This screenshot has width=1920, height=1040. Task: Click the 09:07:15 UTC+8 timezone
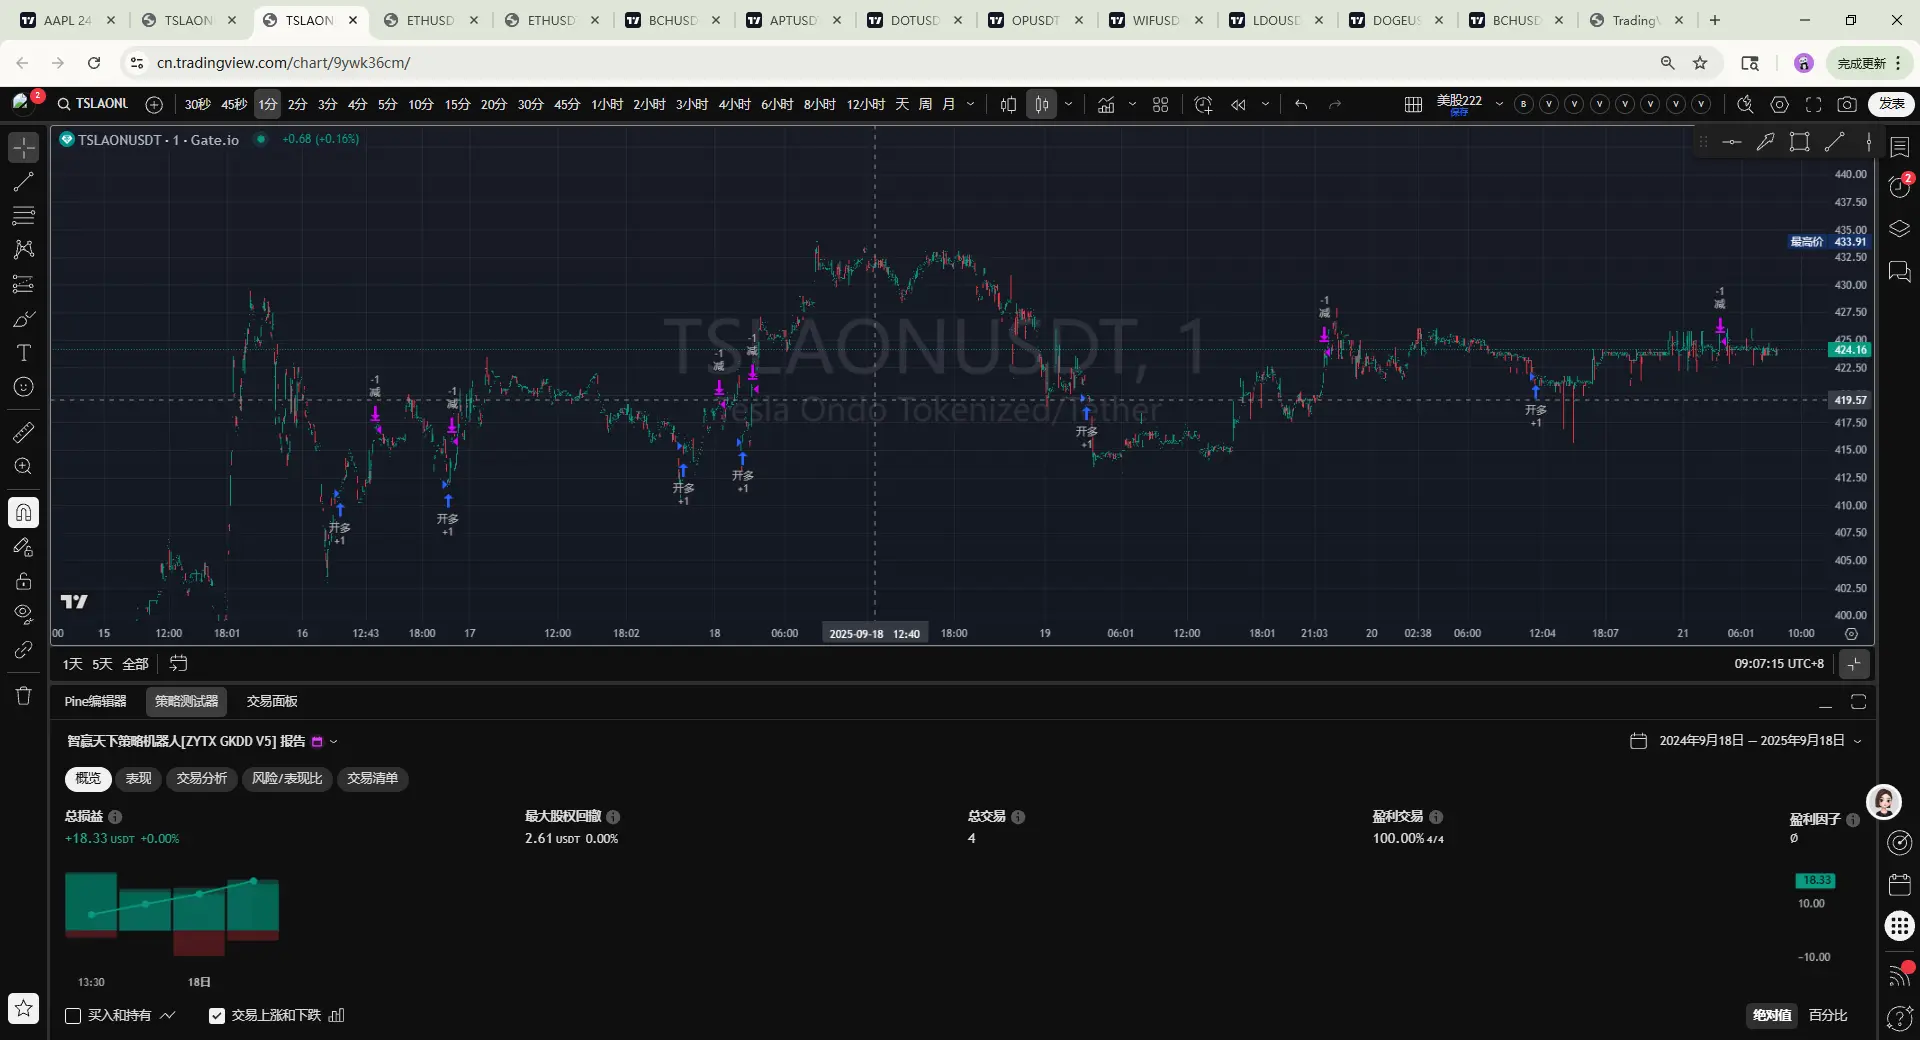pos(1779,663)
